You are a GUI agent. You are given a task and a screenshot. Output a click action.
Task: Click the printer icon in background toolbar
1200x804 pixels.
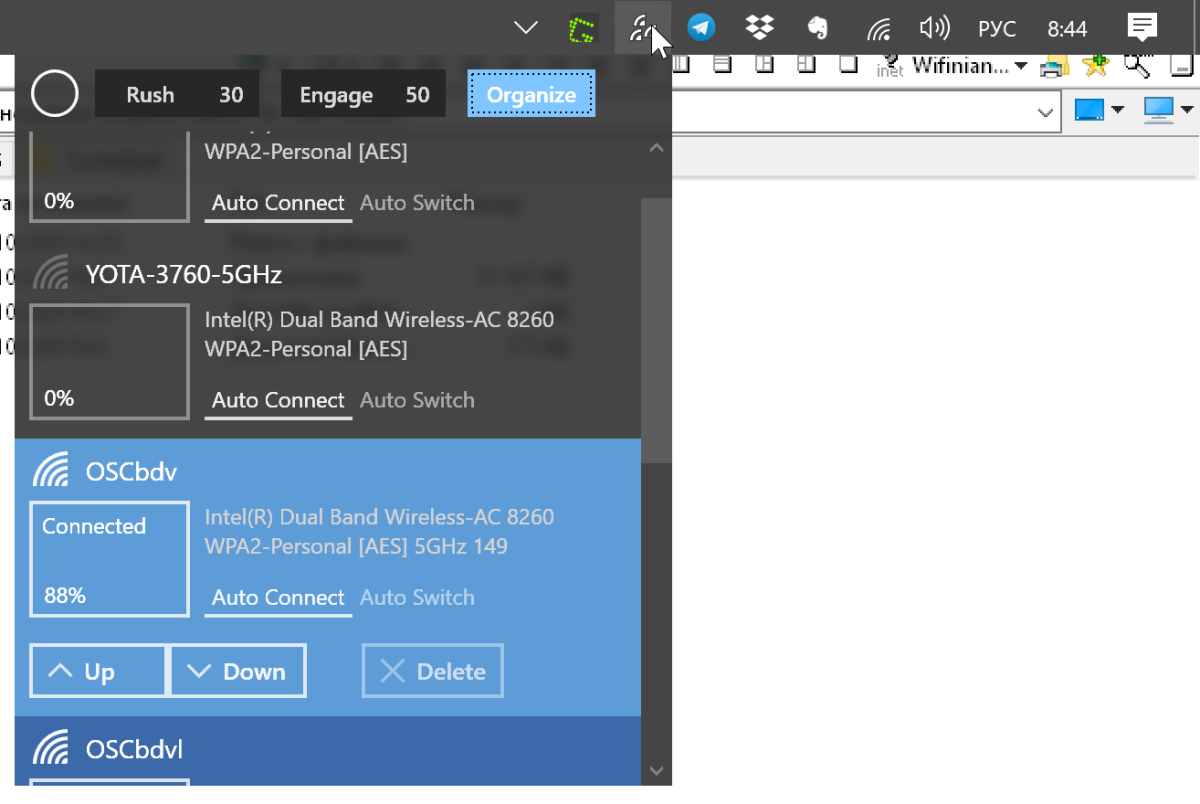(x=1054, y=66)
